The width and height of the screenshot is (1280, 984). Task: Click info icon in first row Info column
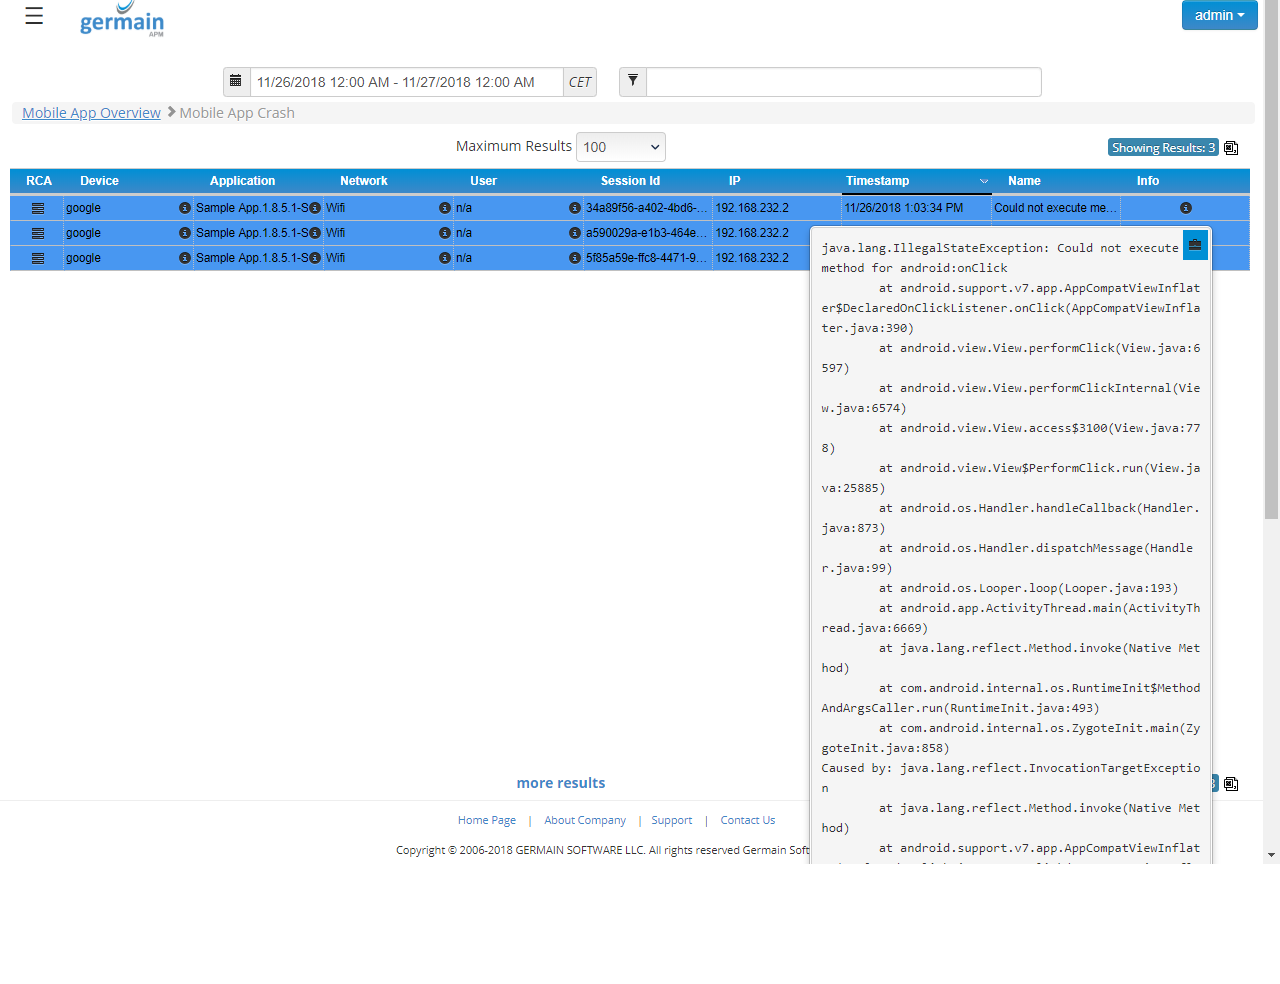coord(1185,208)
